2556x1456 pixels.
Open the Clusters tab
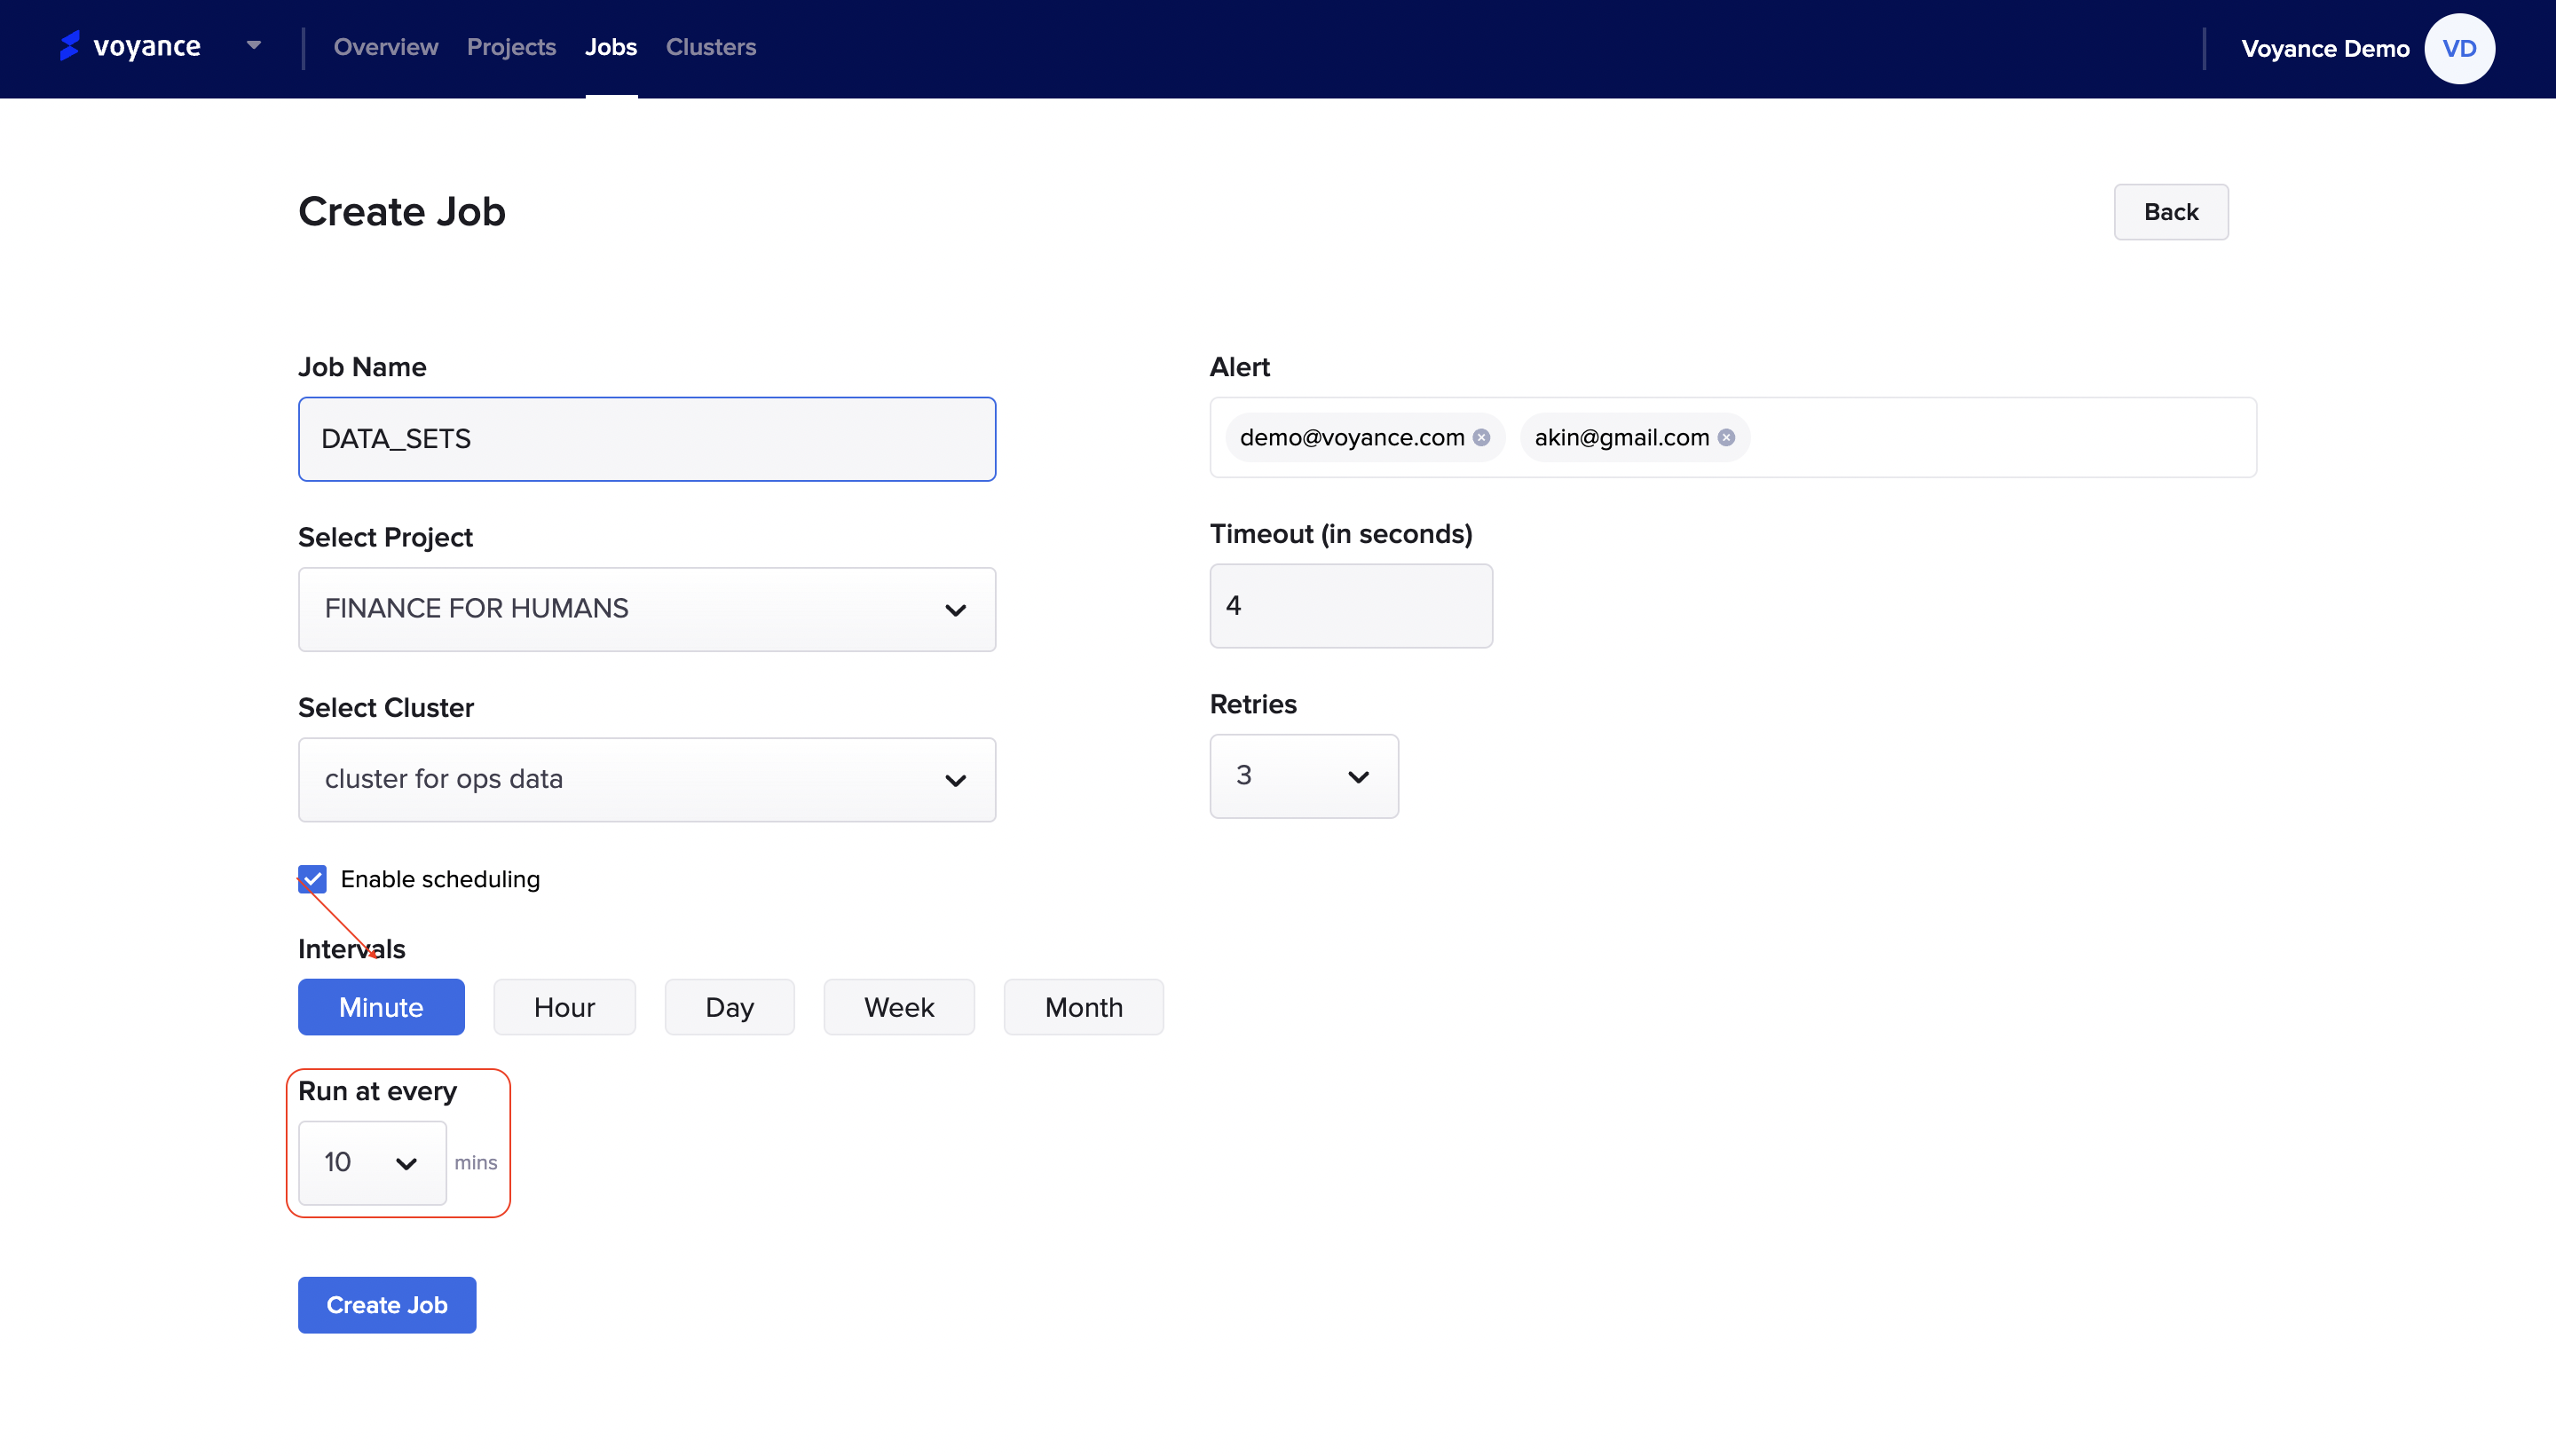point(711,47)
